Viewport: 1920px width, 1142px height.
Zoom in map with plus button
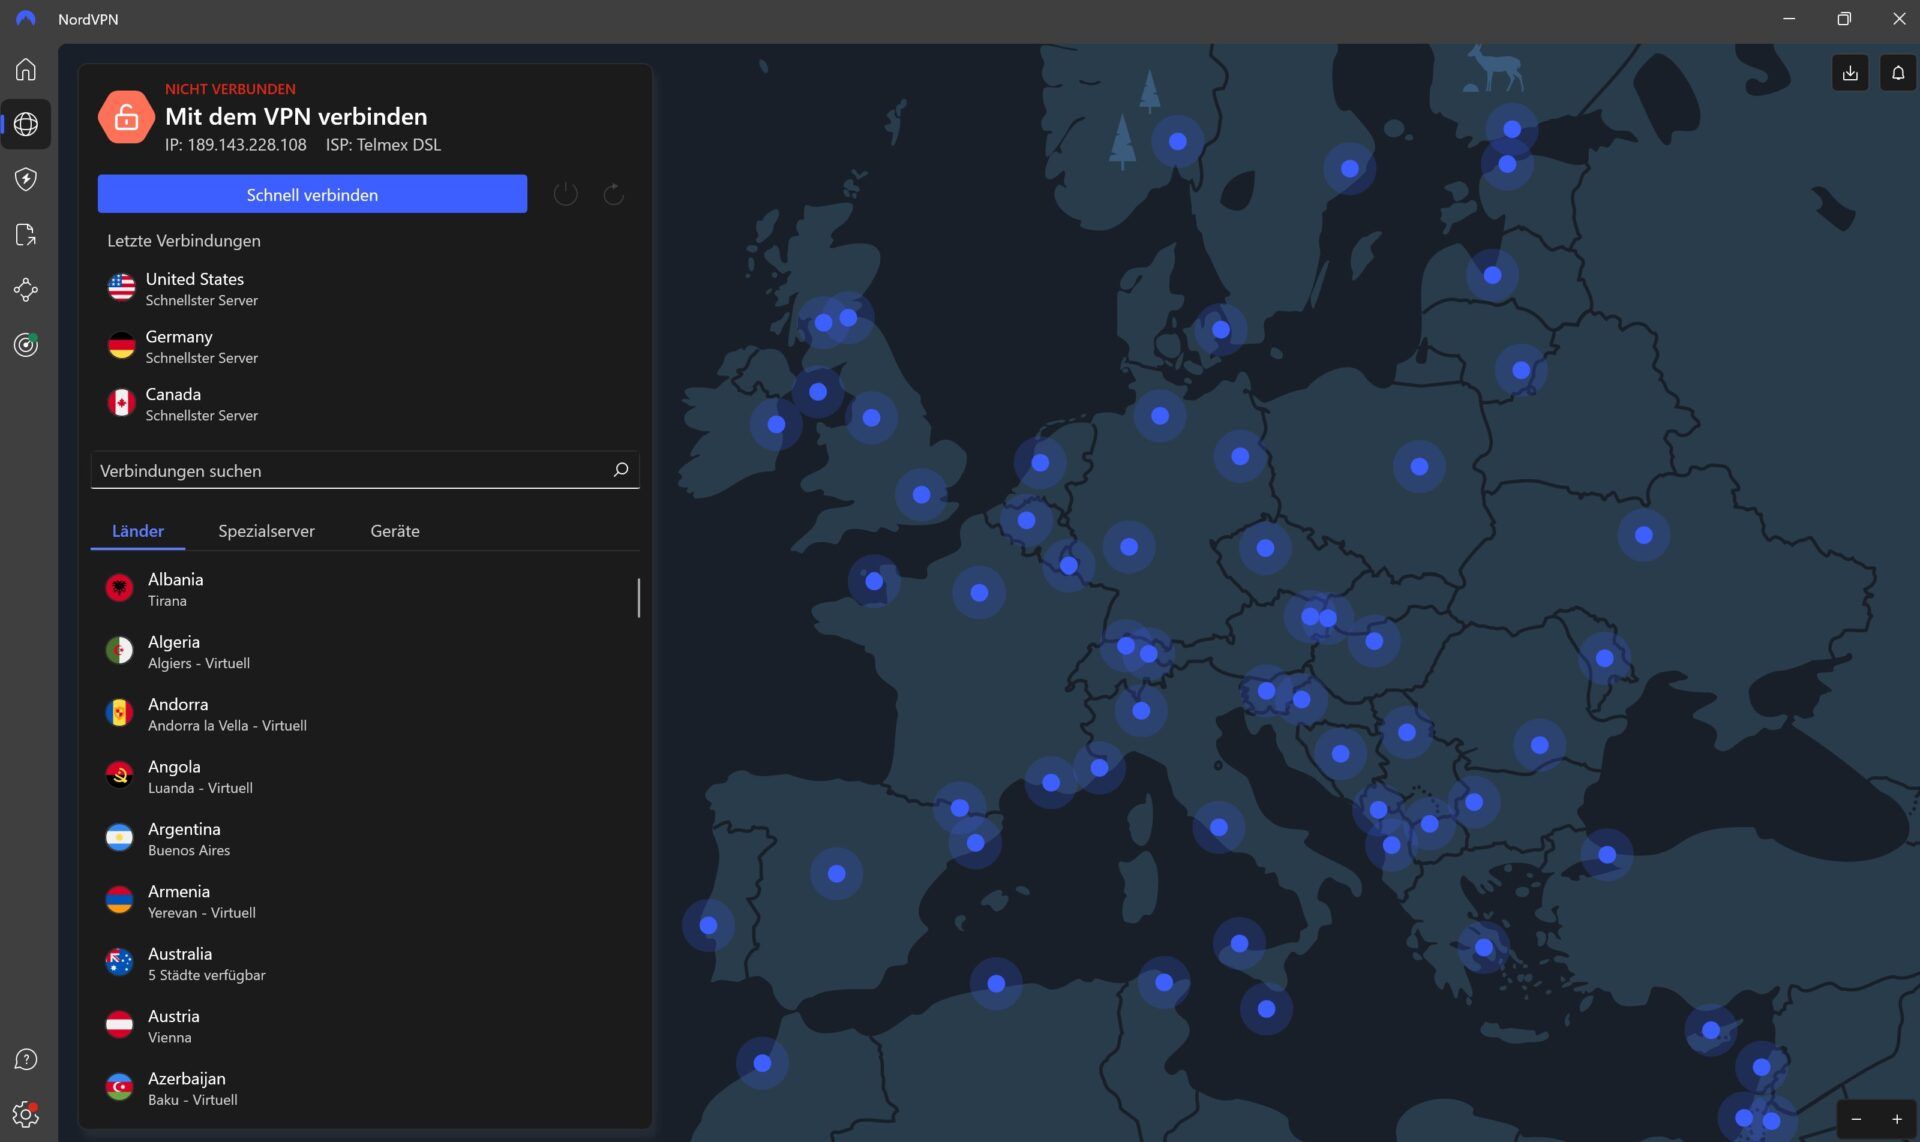coord(1897,1120)
